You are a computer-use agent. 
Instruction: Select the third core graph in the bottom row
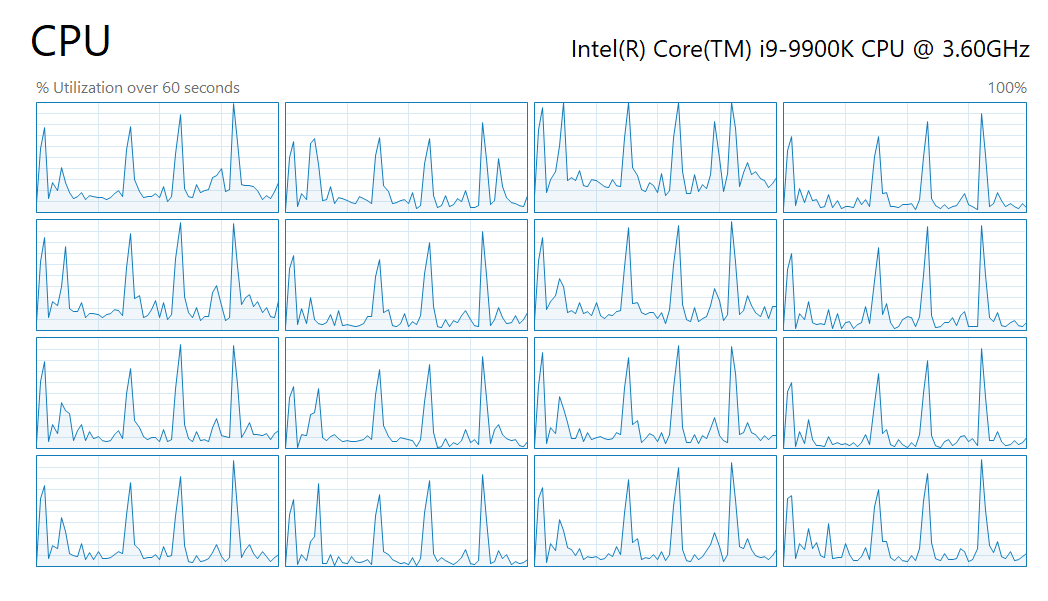(656, 511)
